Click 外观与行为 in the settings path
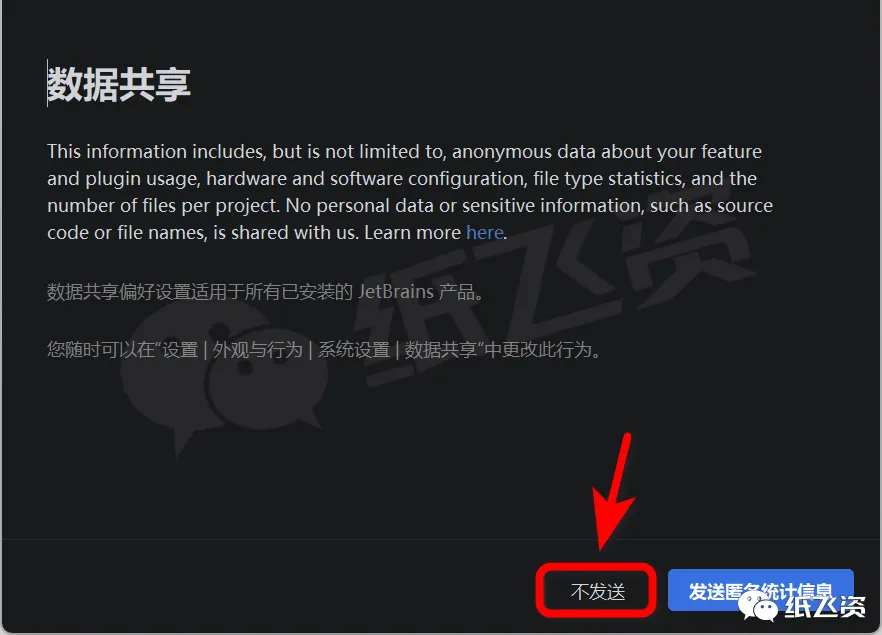Screen dimensions: 882x635 tap(258, 350)
